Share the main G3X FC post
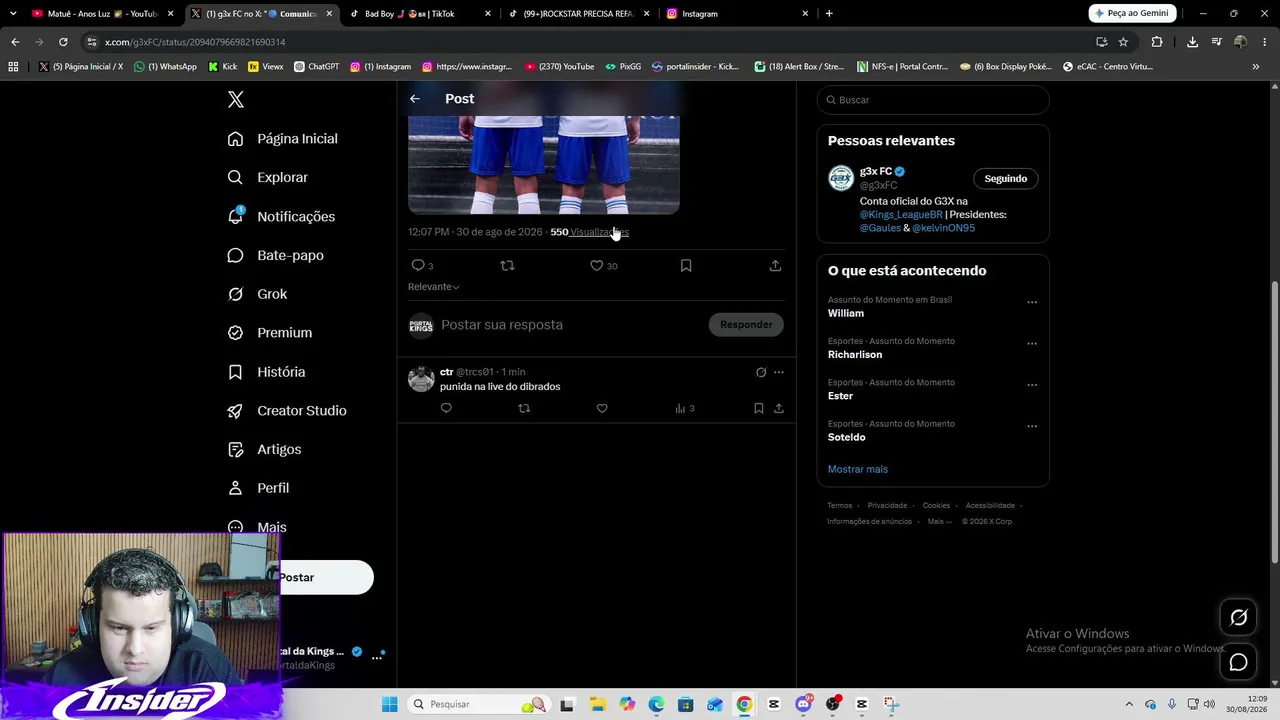The height and width of the screenshot is (720, 1280). pos(775,265)
